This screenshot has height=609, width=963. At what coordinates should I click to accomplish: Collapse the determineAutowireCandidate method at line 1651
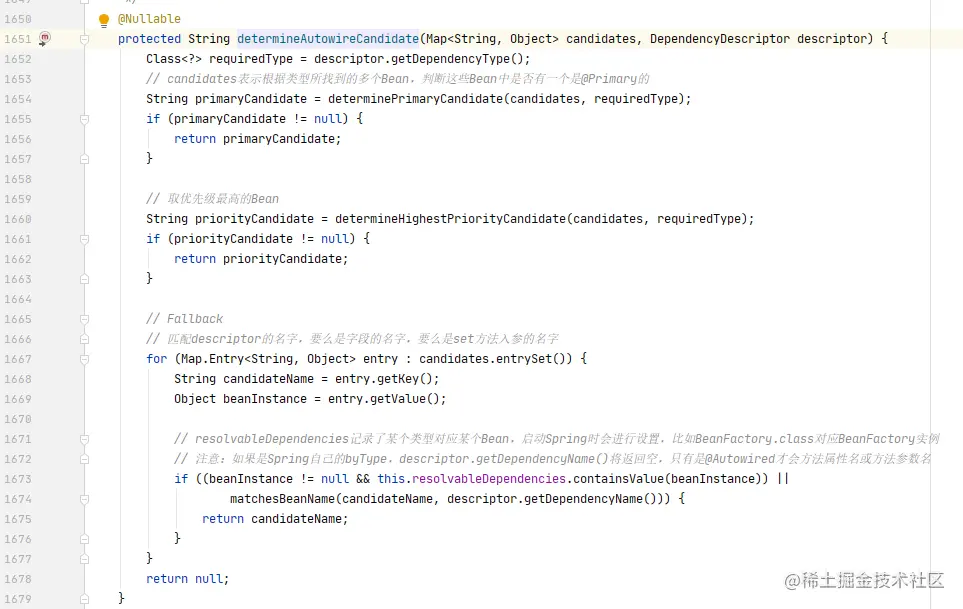coord(84,39)
